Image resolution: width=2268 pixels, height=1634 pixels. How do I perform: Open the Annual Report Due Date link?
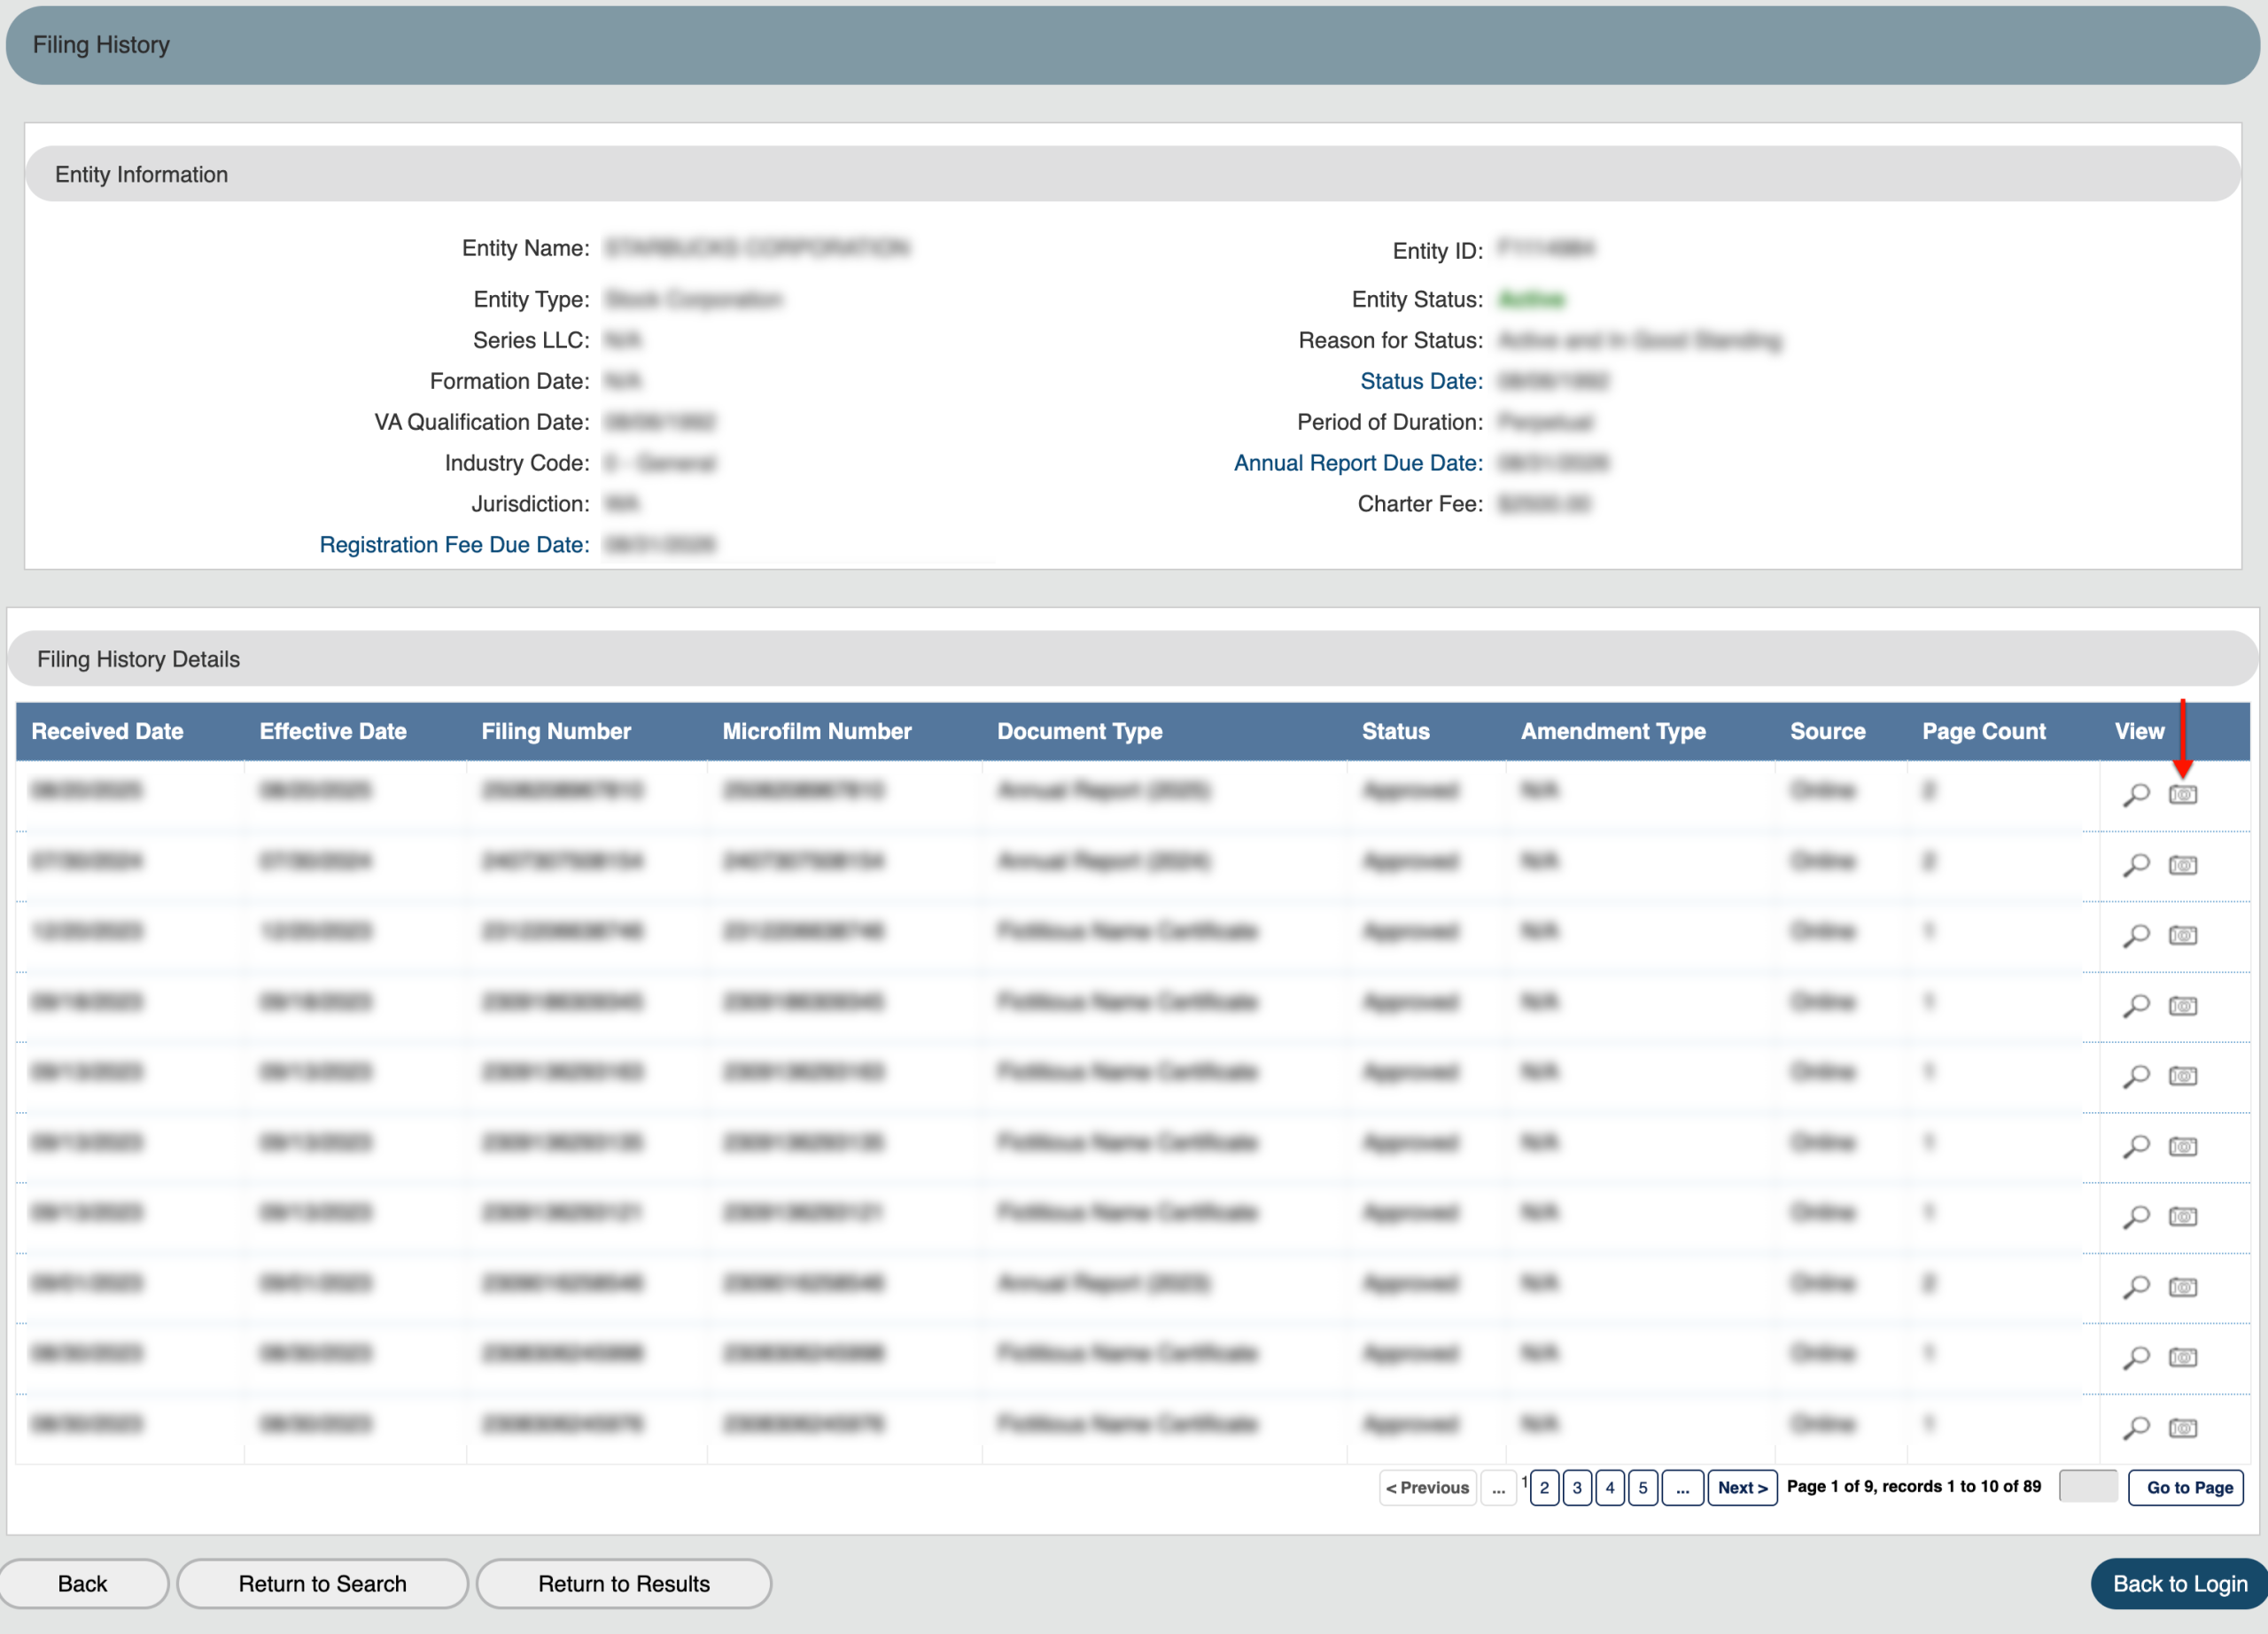point(1357,463)
